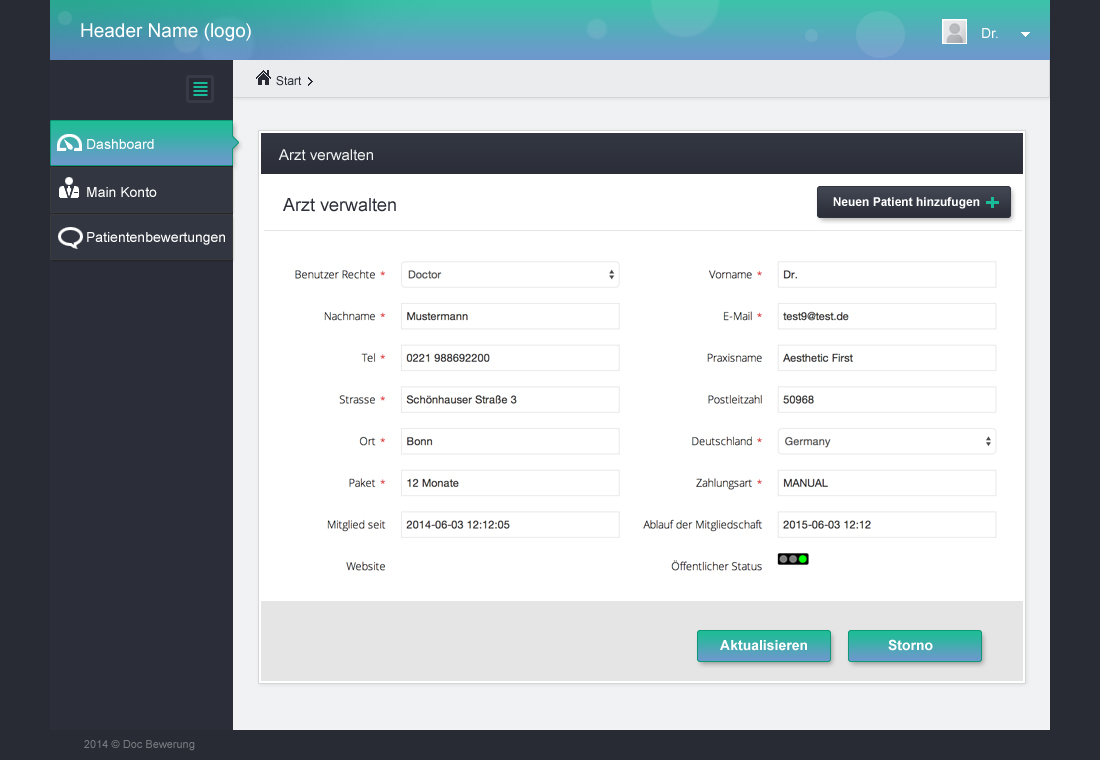Click the Dashboard gauge icon
This screenshot has height=760, width=1100.
69,143
